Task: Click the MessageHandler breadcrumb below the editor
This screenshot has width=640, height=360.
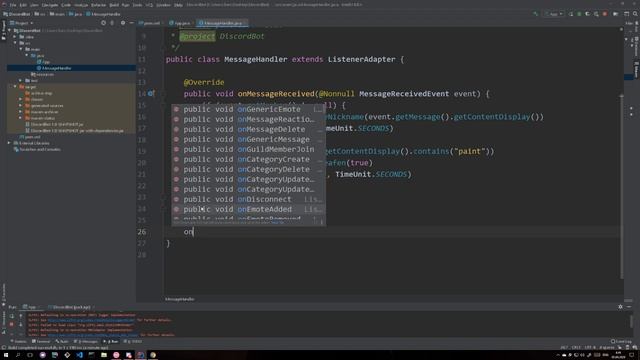Action: point(180,299)
